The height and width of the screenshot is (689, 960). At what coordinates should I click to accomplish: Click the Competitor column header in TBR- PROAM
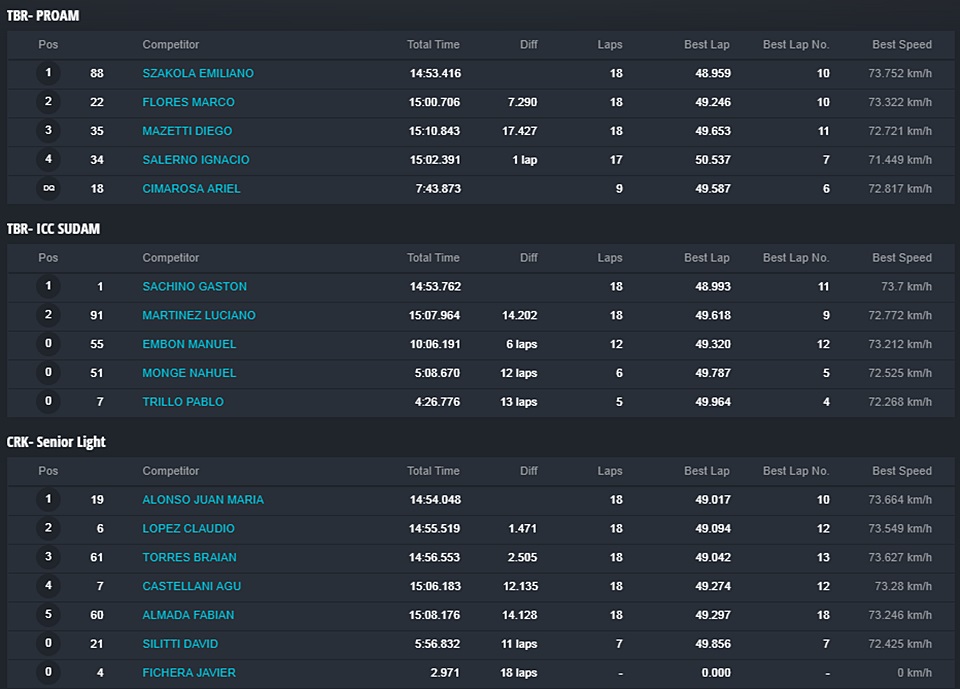click(x=171, y=45)
